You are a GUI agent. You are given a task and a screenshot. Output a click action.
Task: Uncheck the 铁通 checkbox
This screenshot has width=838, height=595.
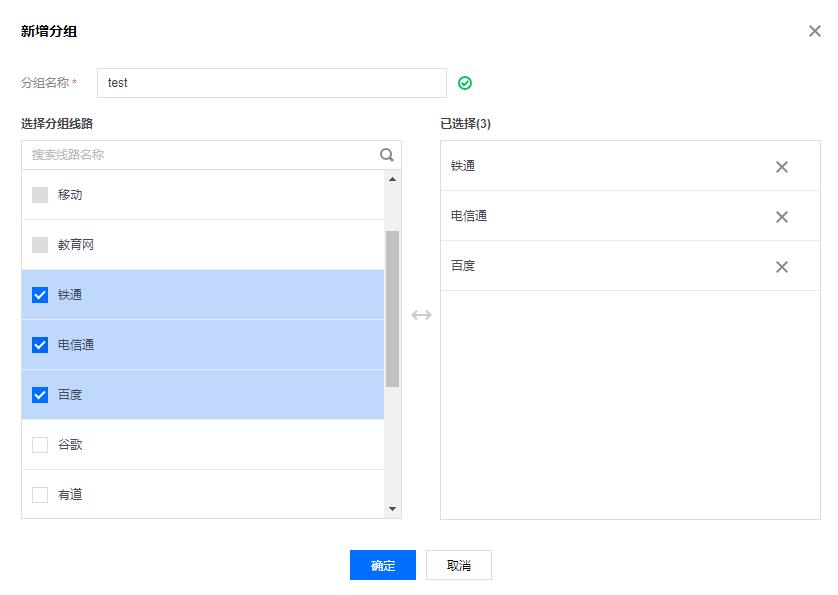coord(40,295)
